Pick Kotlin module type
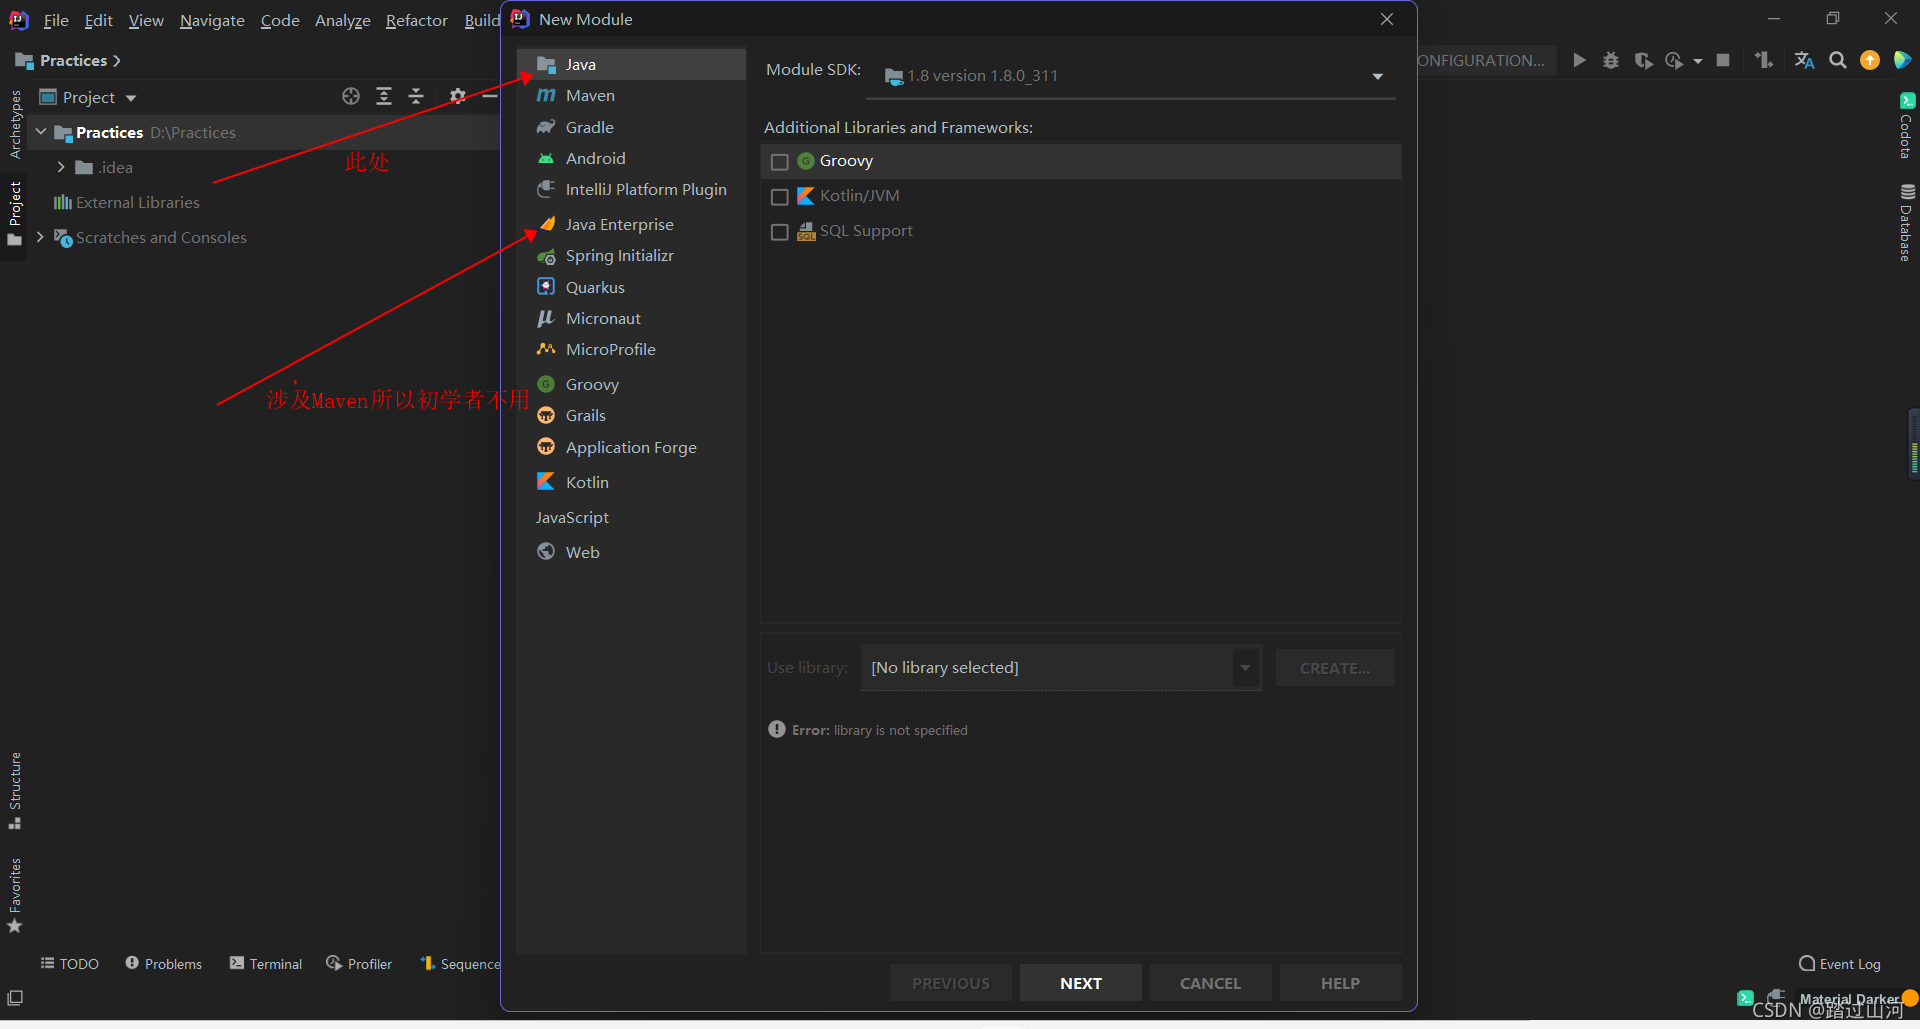This screenshot has width=1920, height=1029. pyautogui.click(x=631, y=482)
